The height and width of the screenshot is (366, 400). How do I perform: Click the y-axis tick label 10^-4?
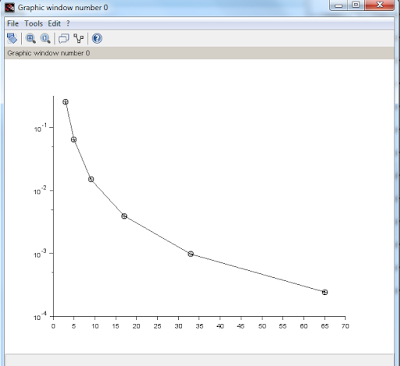[39, 317]
